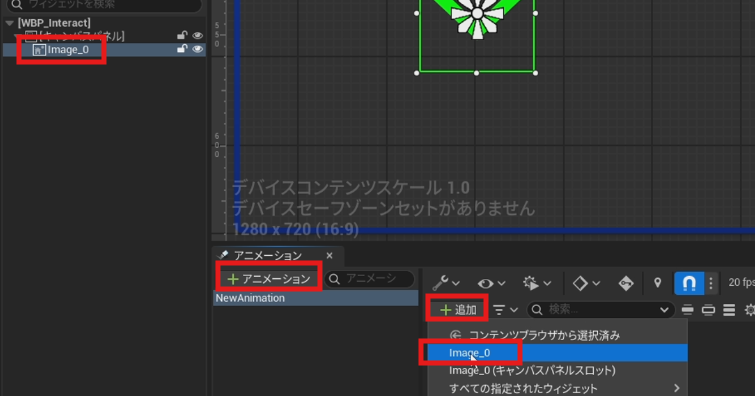Toggle canvas panel visibility eye
Screen dimensions: 755x396
coord(197,36)
